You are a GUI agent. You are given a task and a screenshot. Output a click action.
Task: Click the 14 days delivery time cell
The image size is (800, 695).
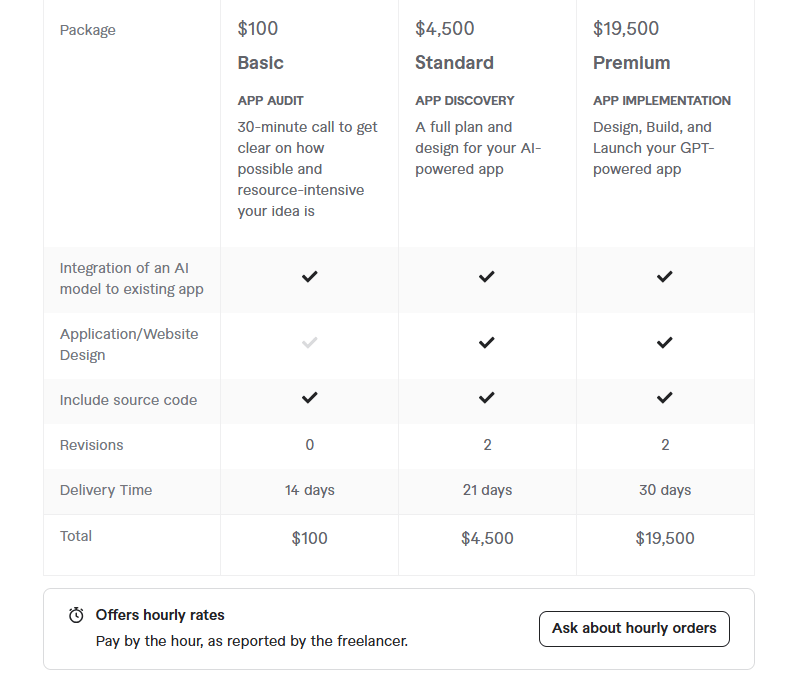click(x=310, y=490)
